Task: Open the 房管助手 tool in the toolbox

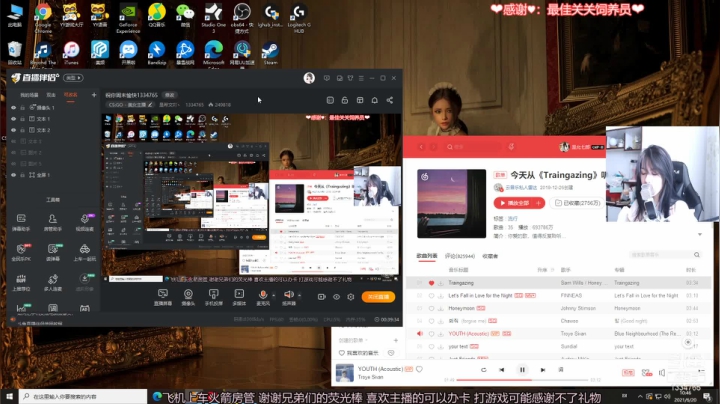Action: [53, 222]
